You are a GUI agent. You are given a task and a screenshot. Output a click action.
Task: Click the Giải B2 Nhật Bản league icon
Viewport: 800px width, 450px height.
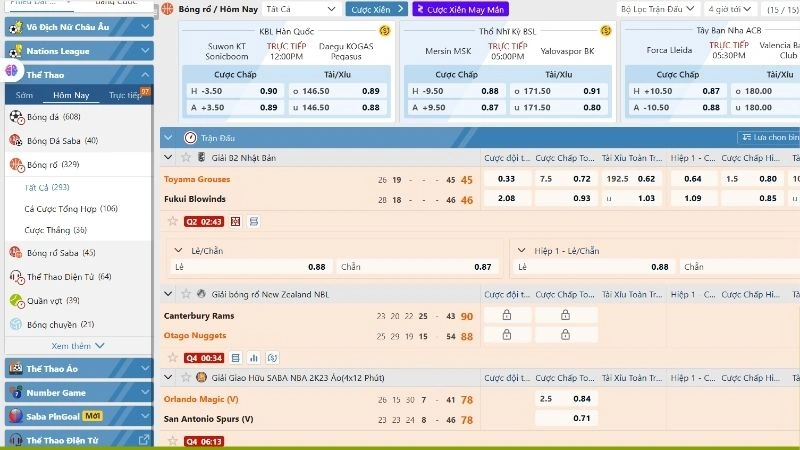point(202,158)
